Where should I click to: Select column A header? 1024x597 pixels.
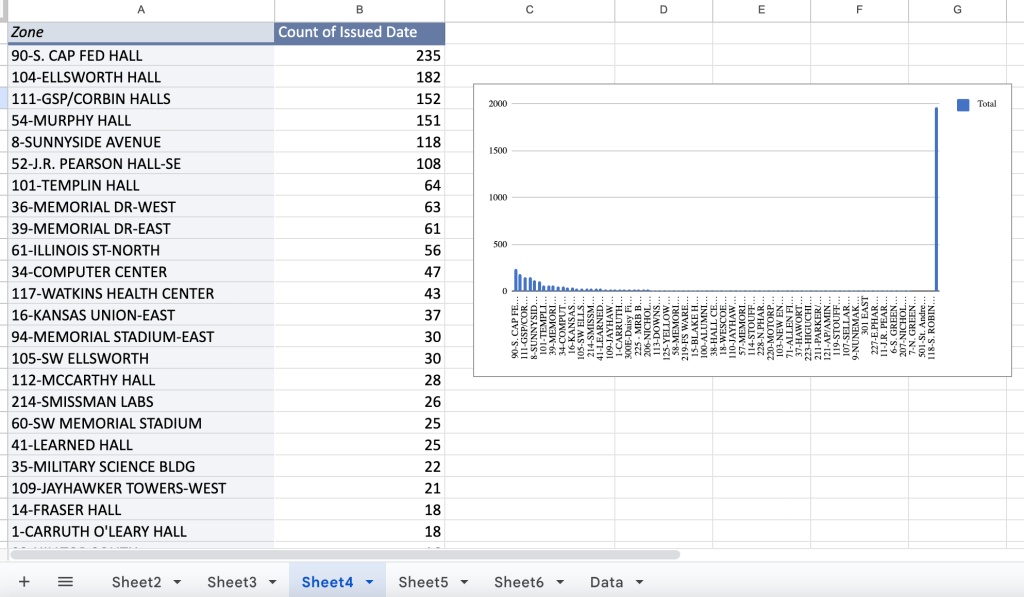click(x=140, y=10)
